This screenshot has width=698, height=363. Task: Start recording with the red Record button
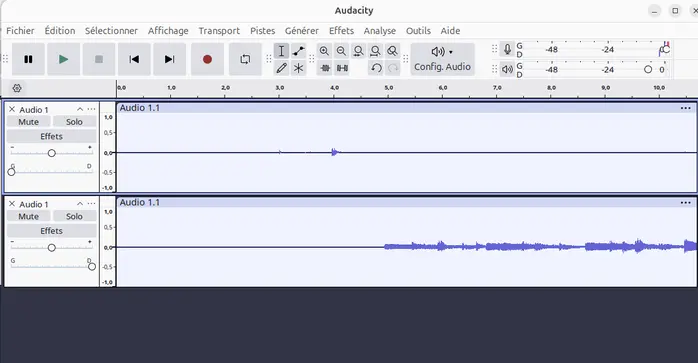coord(207,59)
